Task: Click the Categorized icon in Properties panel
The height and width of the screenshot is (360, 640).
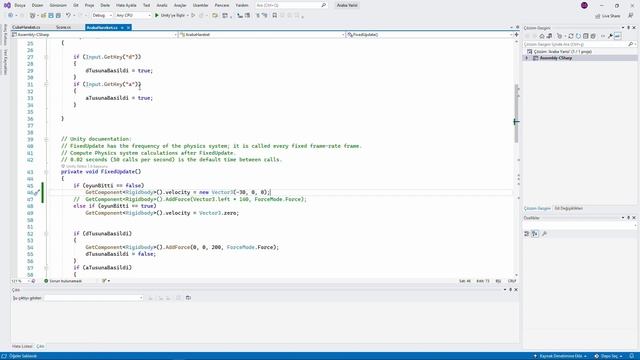Action: (x=527, y=233)
